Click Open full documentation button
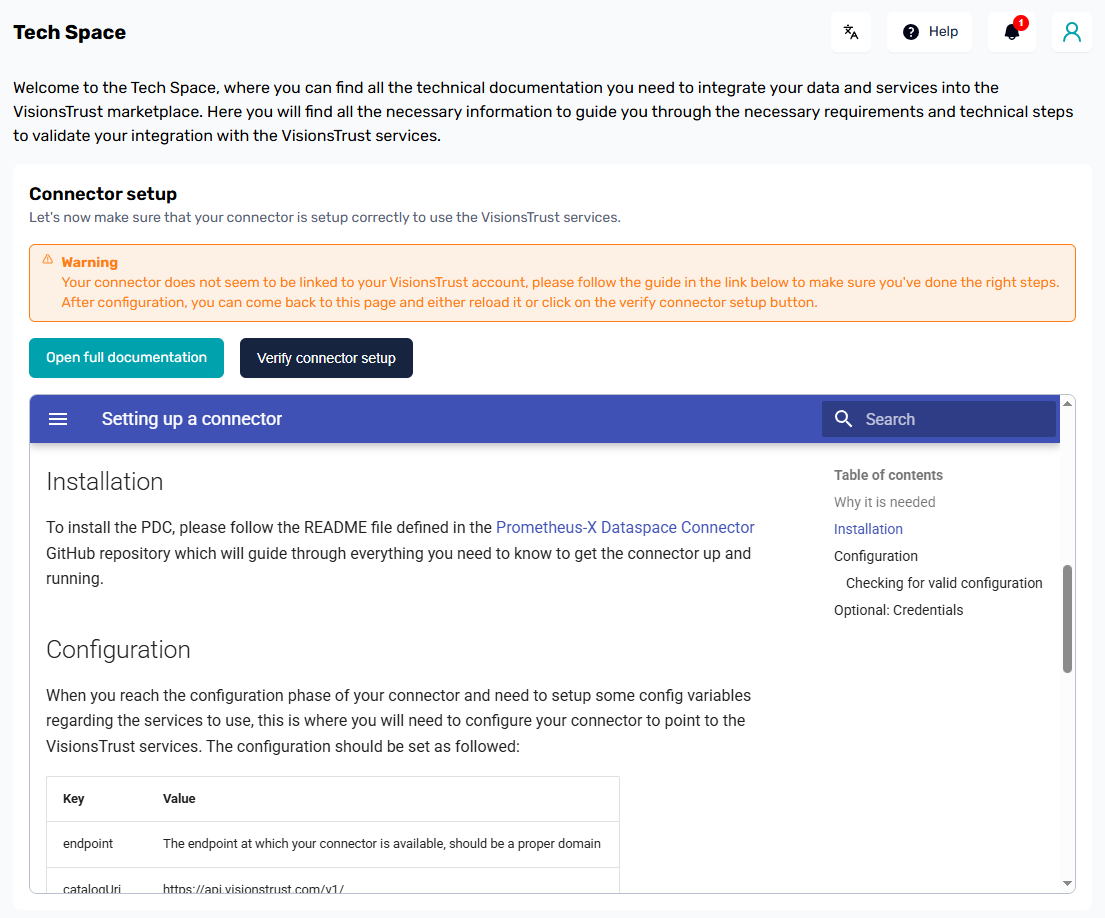The height and width of the screenshot is (918, 1105). (x=126, y=358)
